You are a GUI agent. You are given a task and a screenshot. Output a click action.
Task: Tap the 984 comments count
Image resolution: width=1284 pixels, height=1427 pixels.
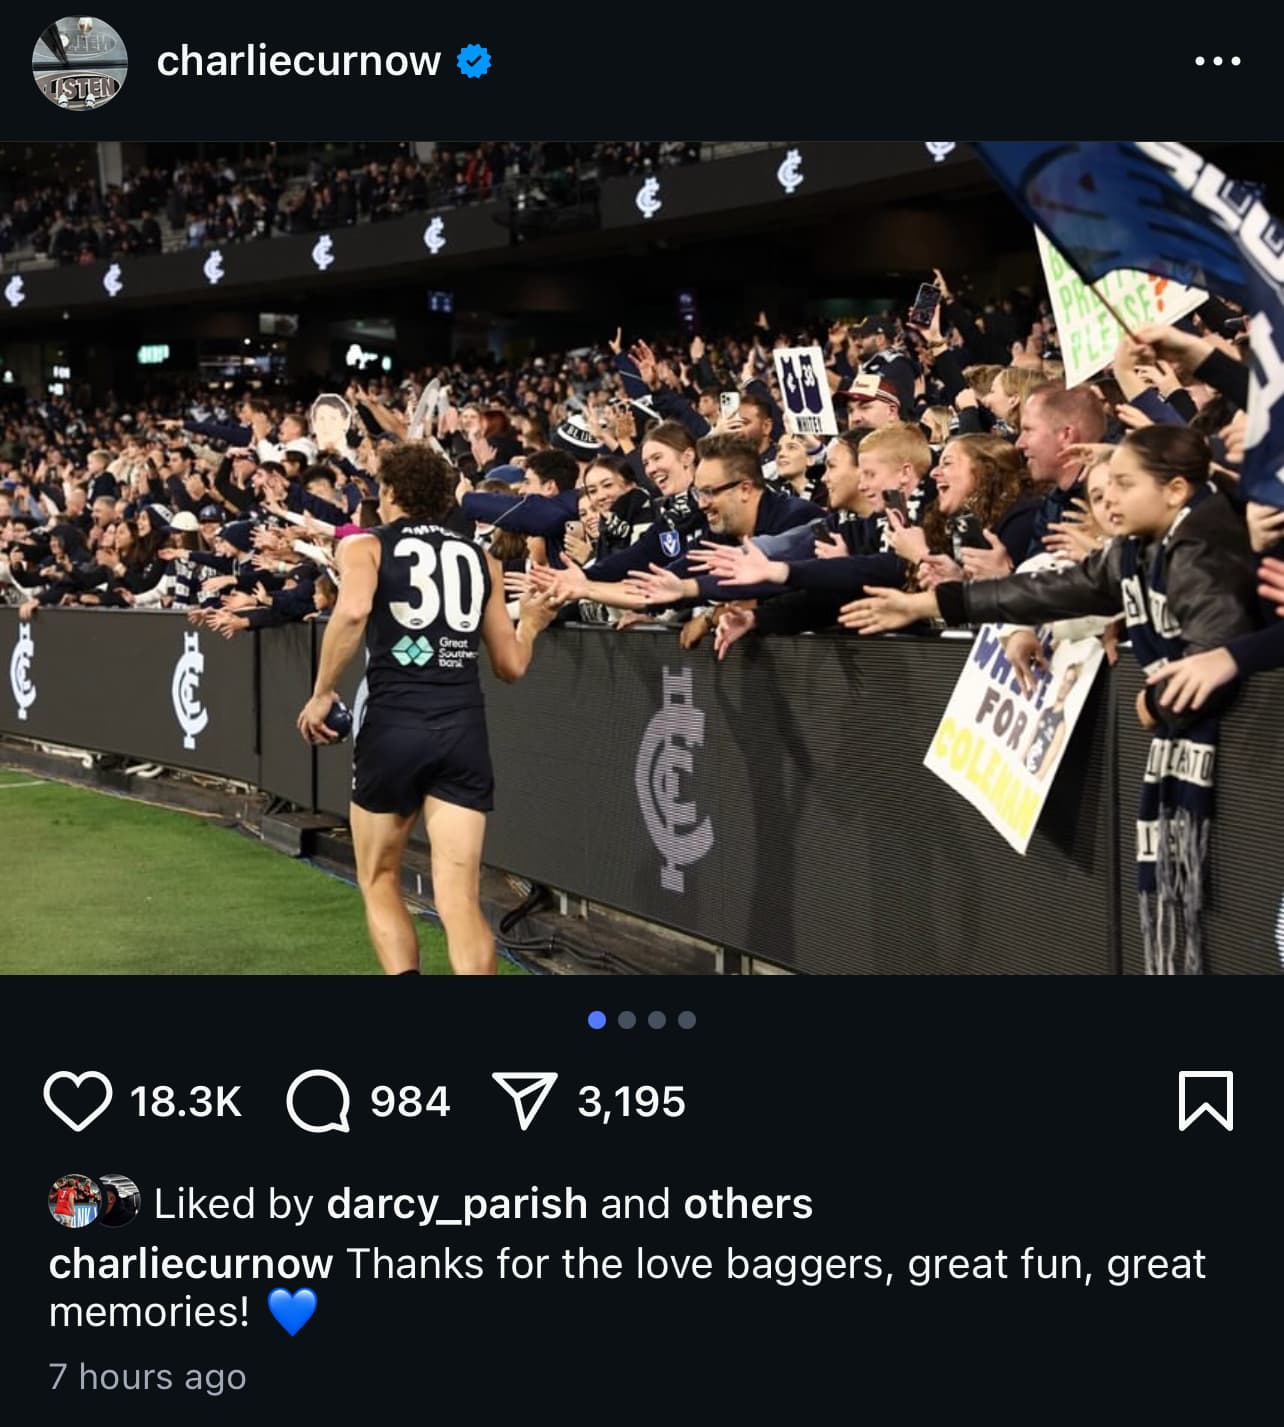(410, 1102)
